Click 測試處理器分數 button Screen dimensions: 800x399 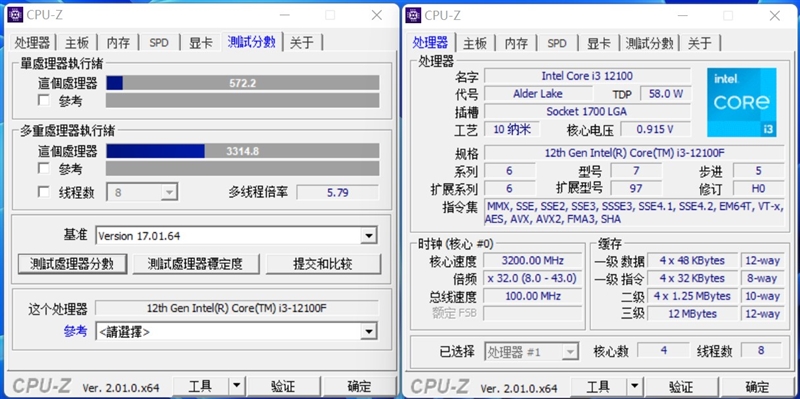coord(71,264)
